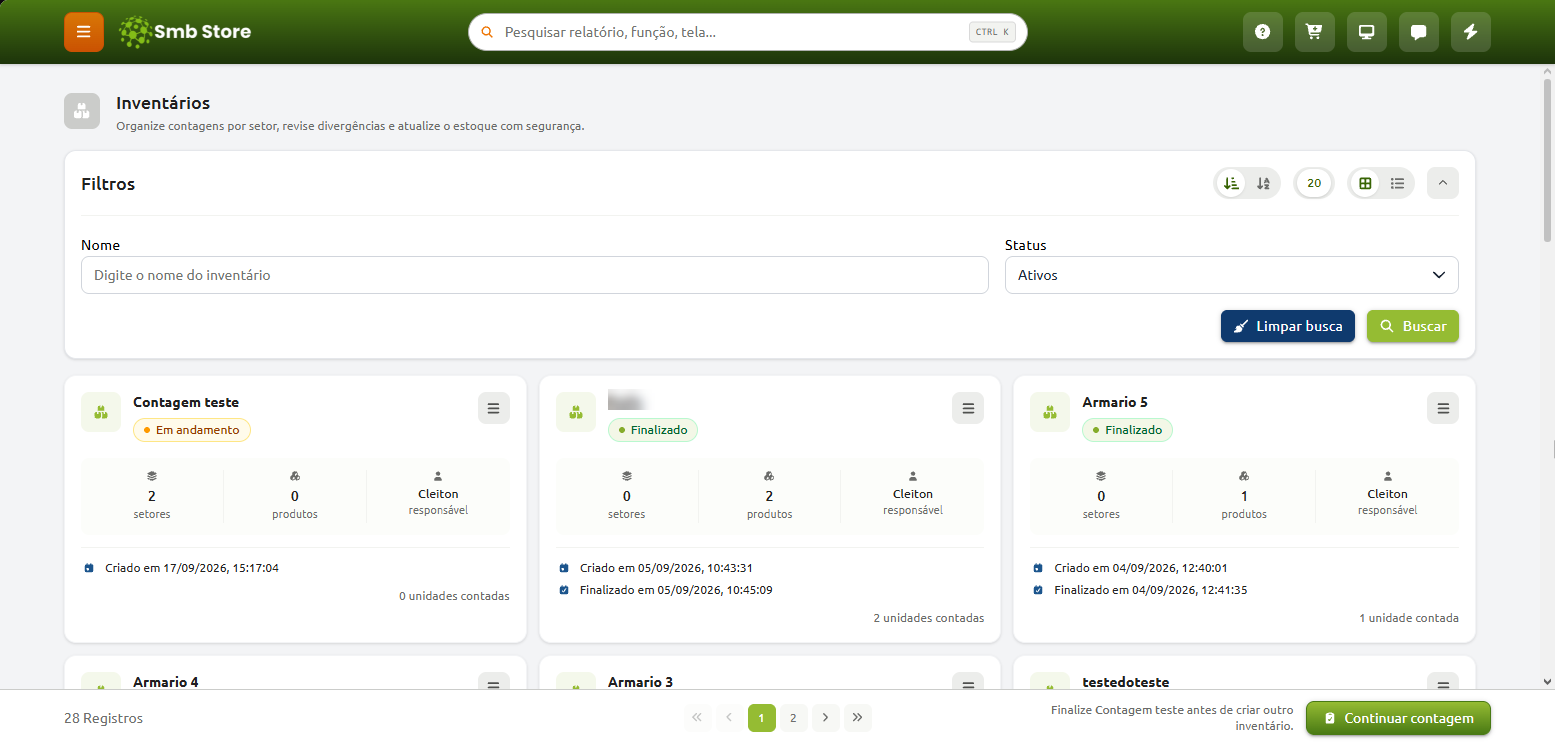Go to the last page arrow
This screenshot has width=1555, height=745.
[858, 718]
